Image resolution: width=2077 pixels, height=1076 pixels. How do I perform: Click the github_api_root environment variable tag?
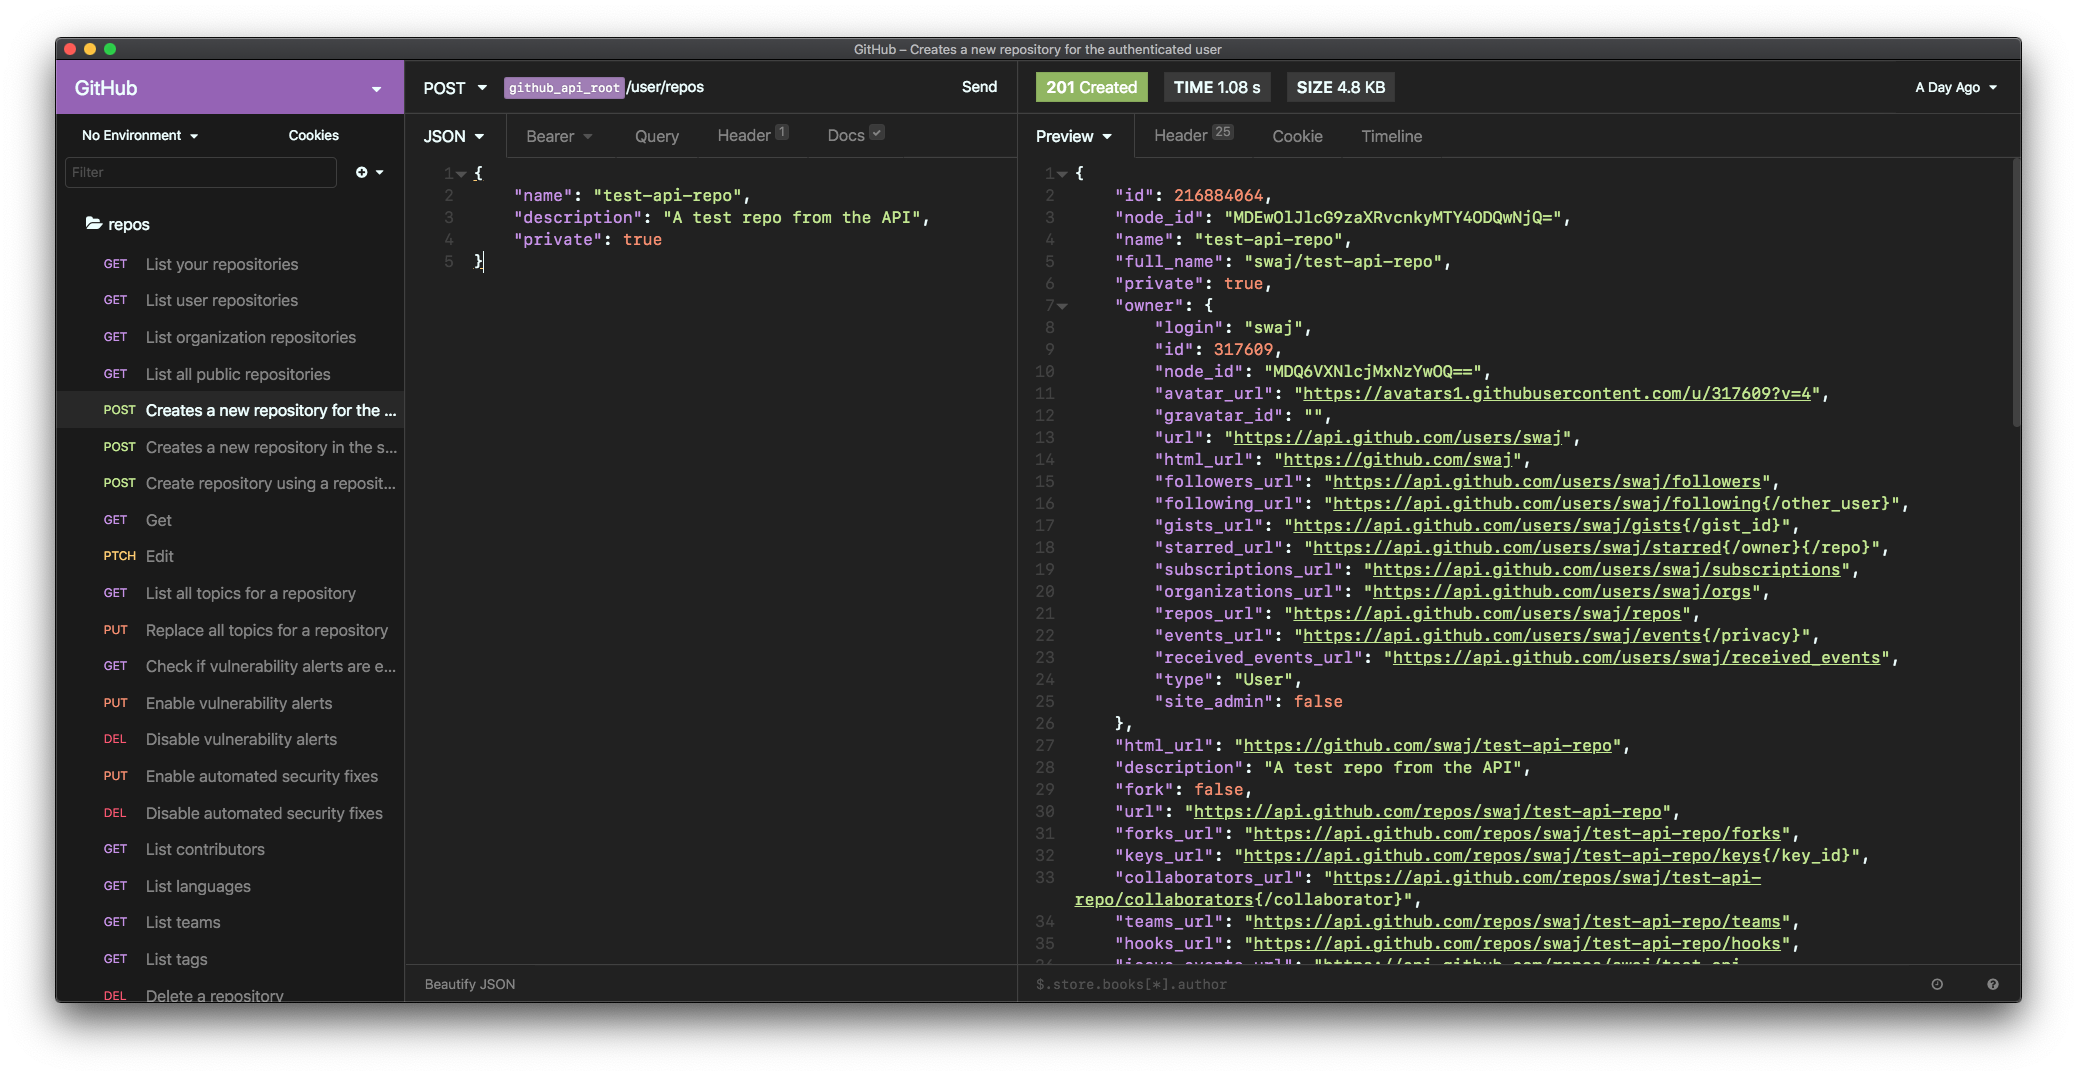(x=564, y=88)
